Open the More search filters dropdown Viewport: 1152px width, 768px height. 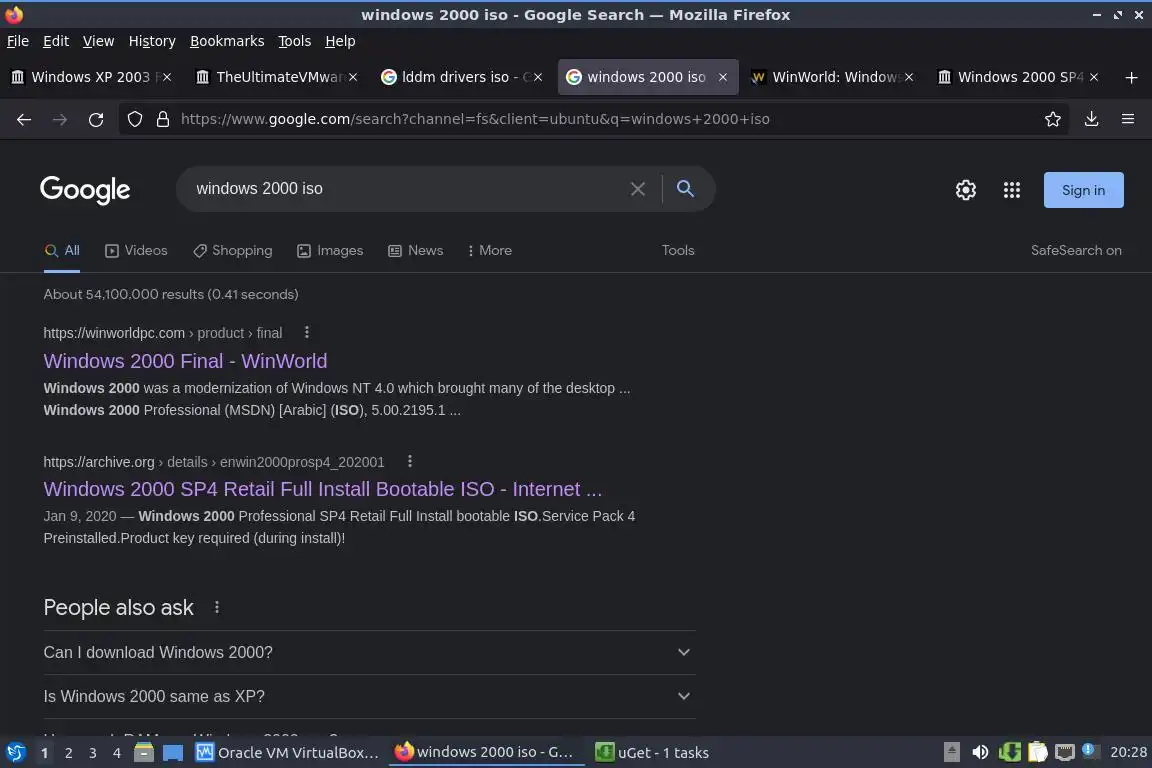click(x=489, y=251)
